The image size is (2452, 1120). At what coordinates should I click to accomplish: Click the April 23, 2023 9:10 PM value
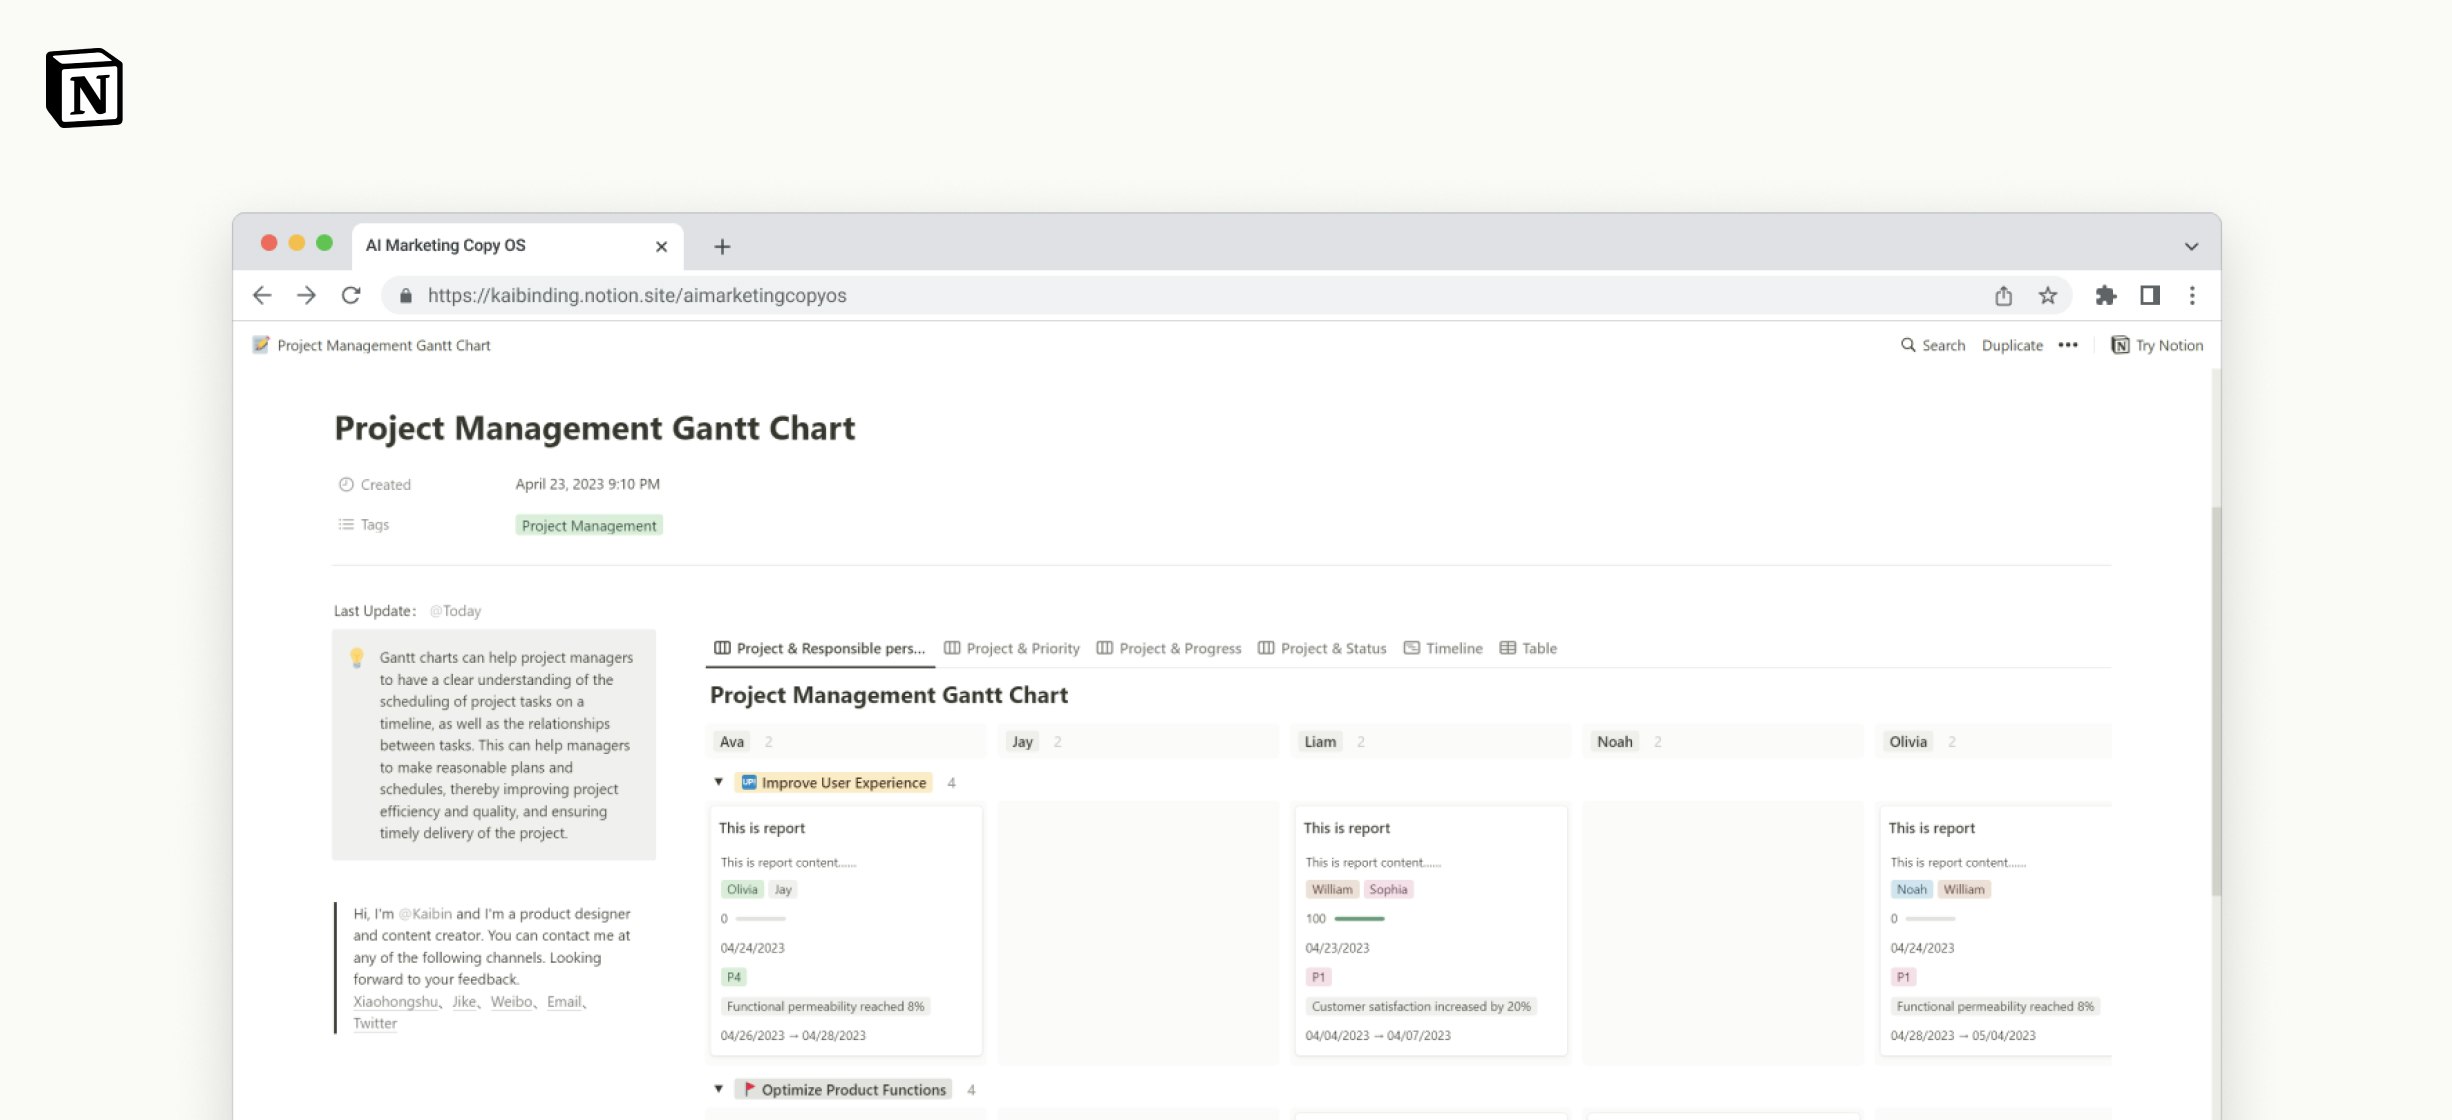pyautogui.click(x=587, y=484)
